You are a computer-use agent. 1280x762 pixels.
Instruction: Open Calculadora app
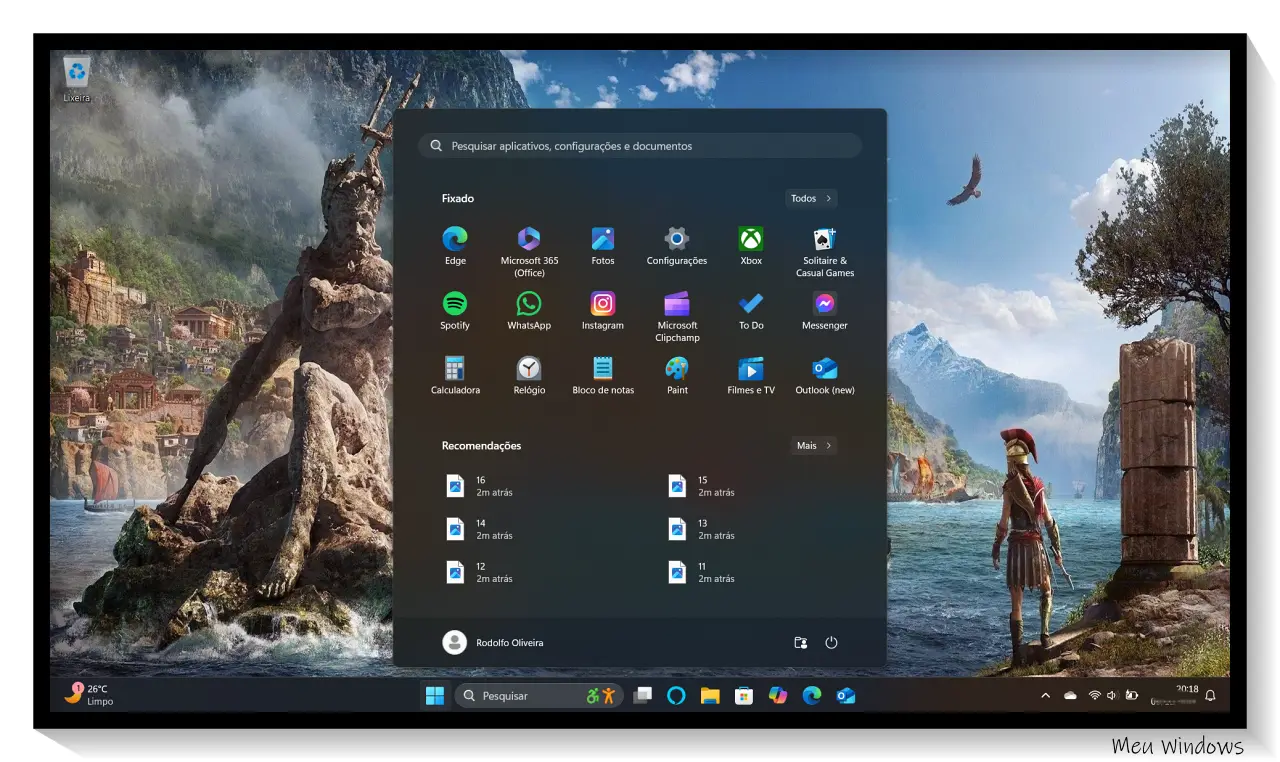[455, 369]
